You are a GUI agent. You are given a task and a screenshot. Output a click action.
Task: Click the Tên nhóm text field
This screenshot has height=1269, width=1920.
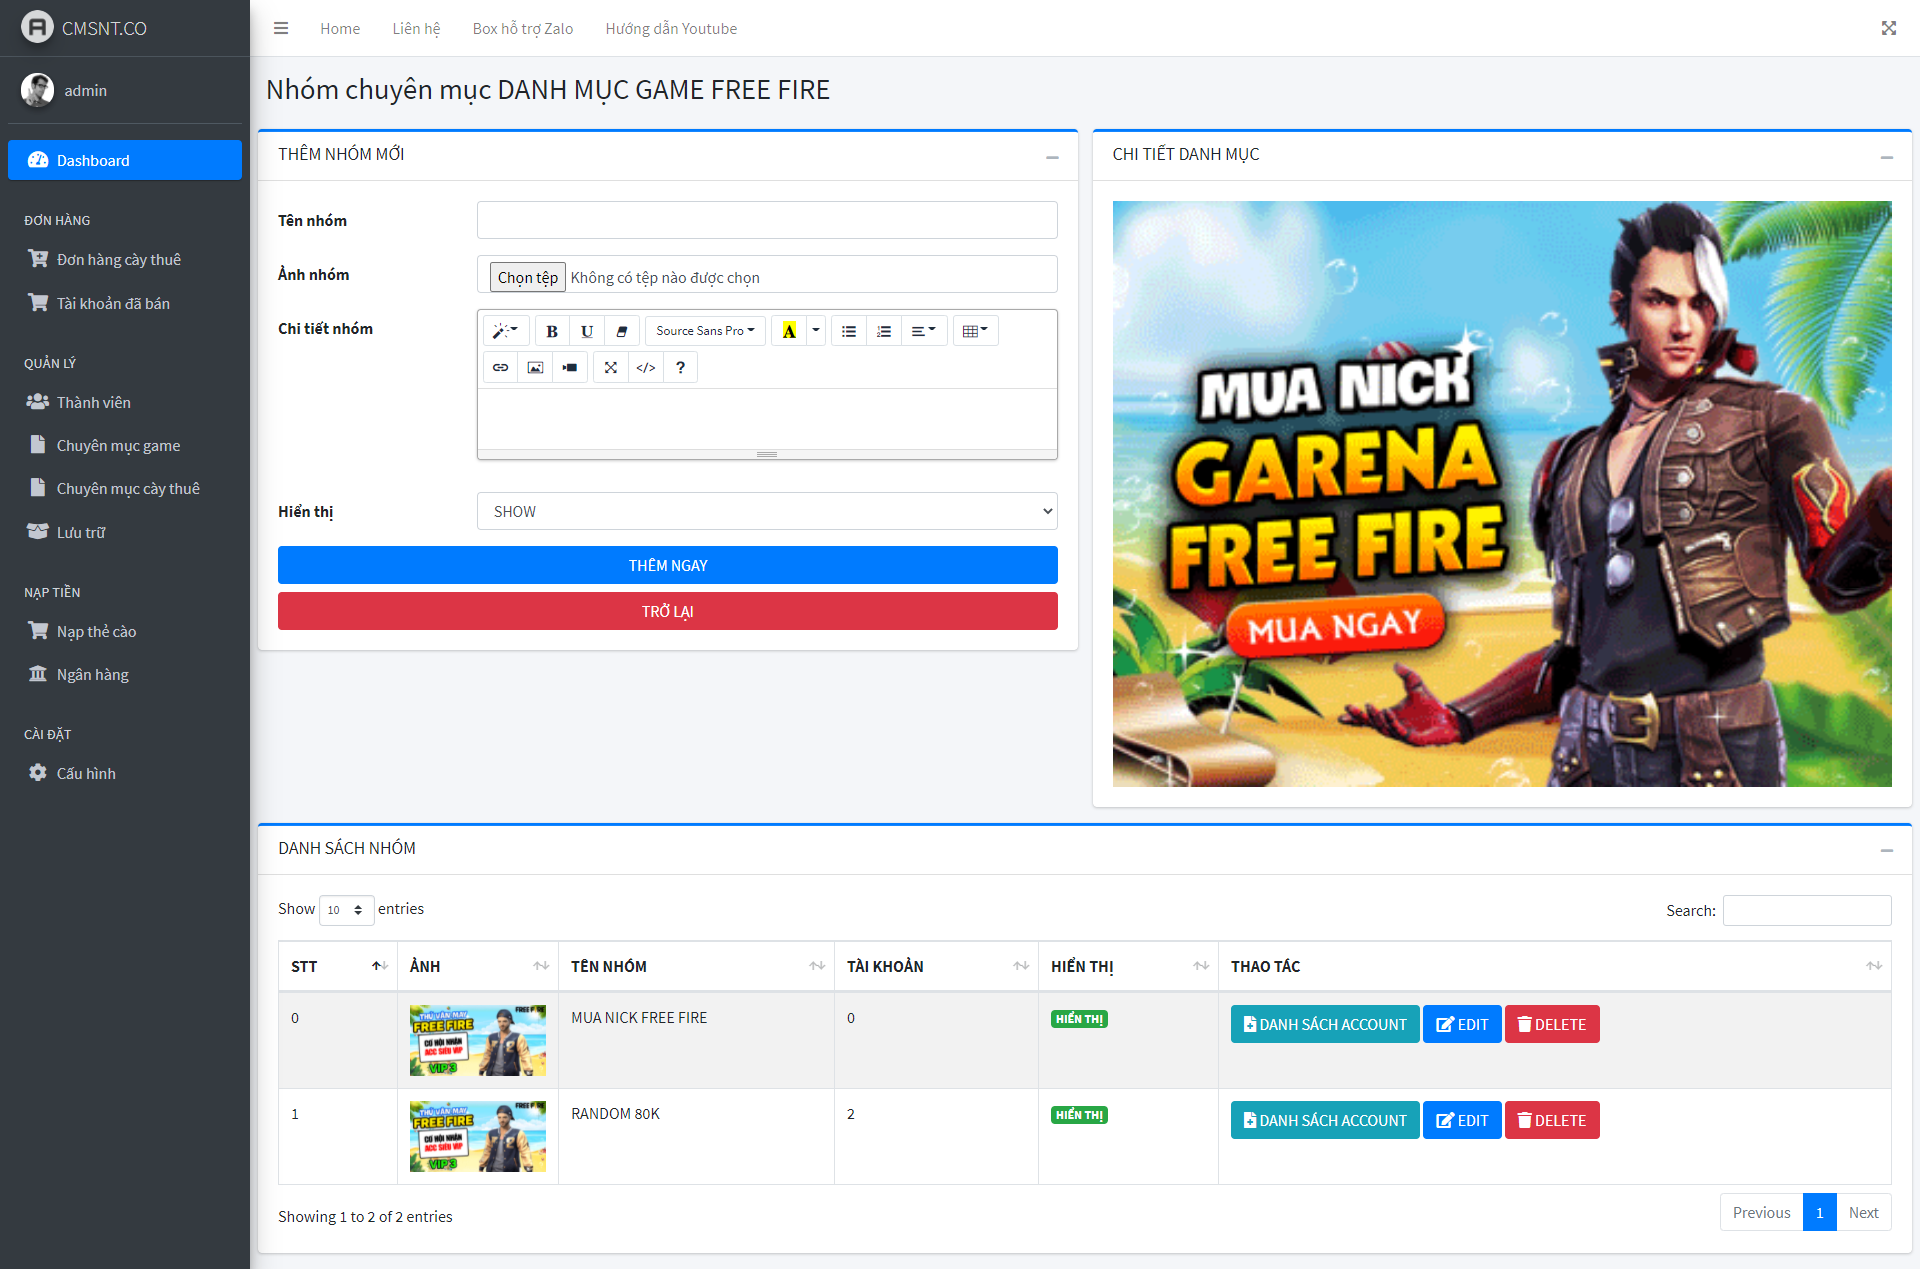767,220
